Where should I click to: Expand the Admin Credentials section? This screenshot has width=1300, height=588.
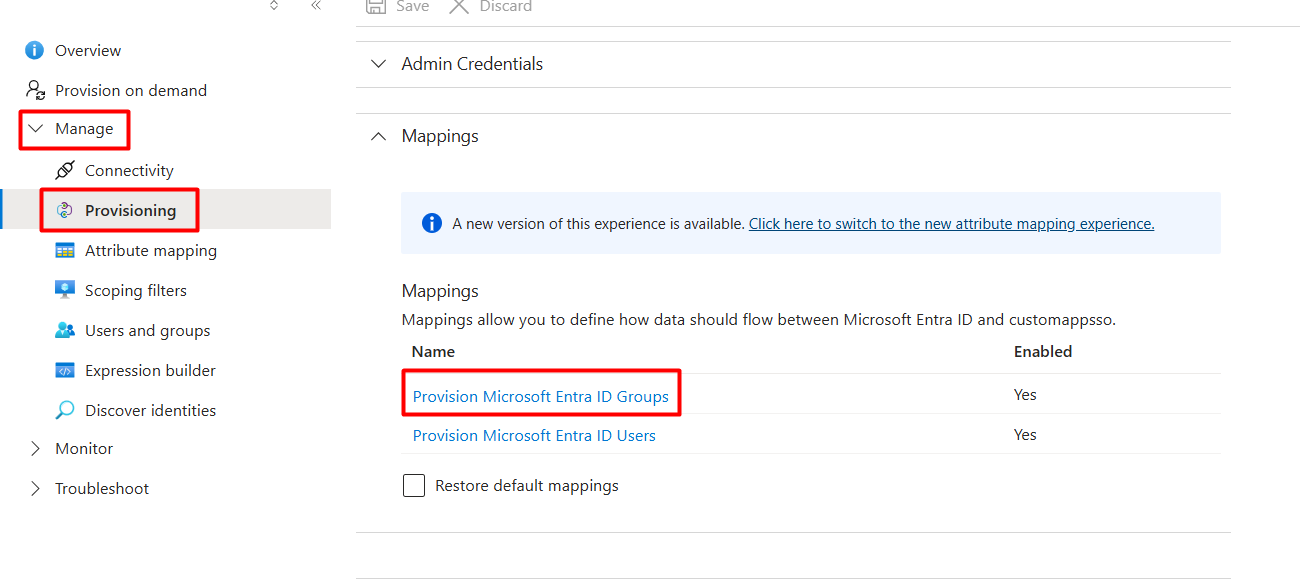[378, 64]
